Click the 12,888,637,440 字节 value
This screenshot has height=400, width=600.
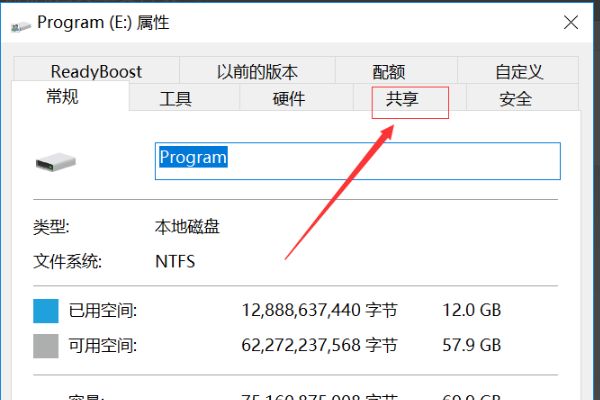[320, 310]
